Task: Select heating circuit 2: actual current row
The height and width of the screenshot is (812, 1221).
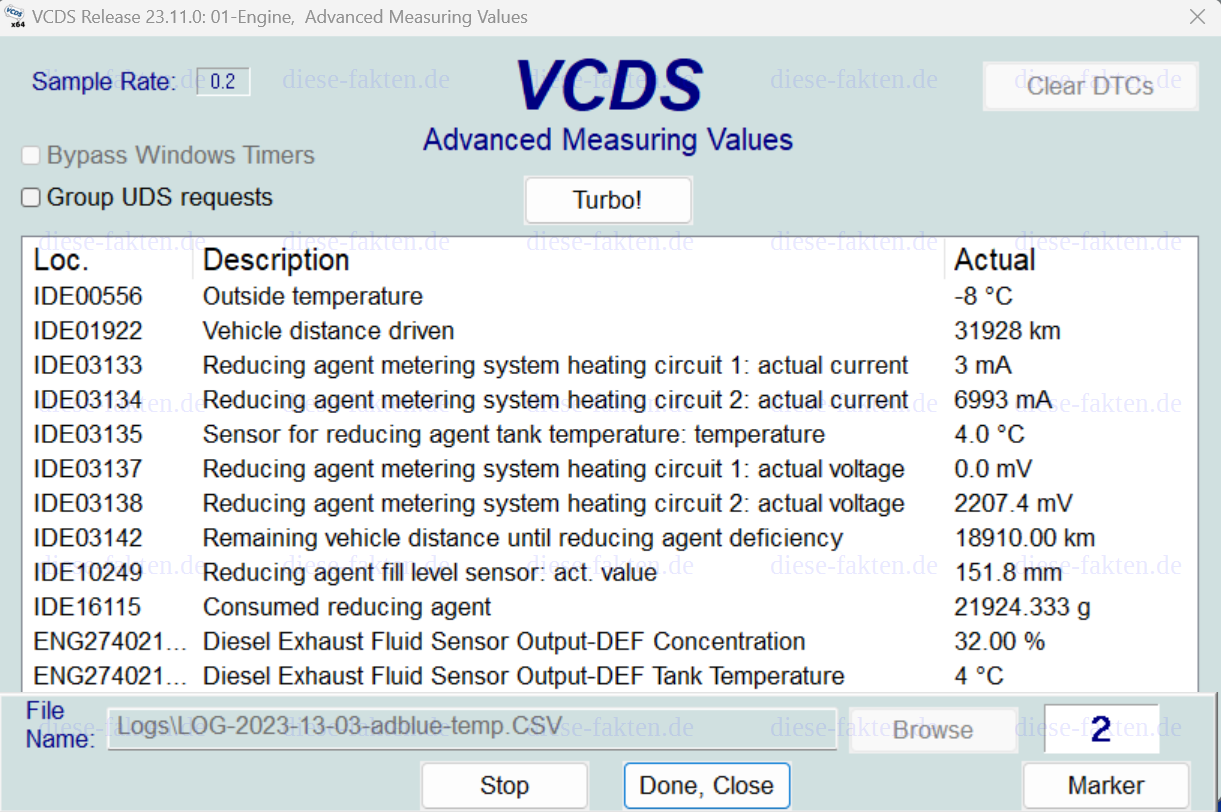Action: pyautogui.click(x=610, y=400)
